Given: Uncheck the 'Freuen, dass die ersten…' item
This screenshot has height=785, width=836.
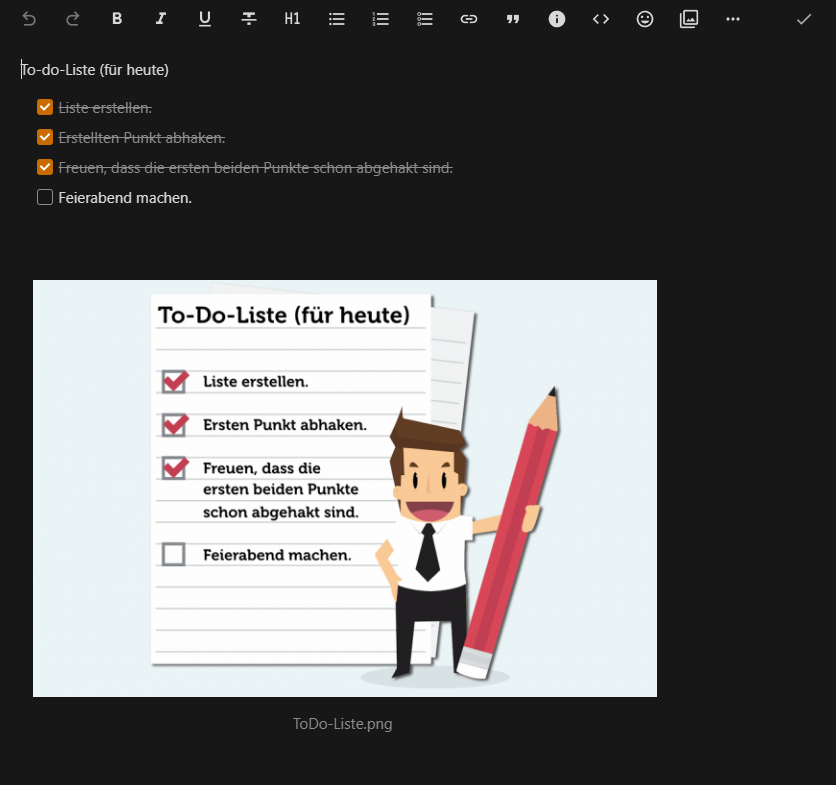Looking at the screenshot, I should (45, 167).
